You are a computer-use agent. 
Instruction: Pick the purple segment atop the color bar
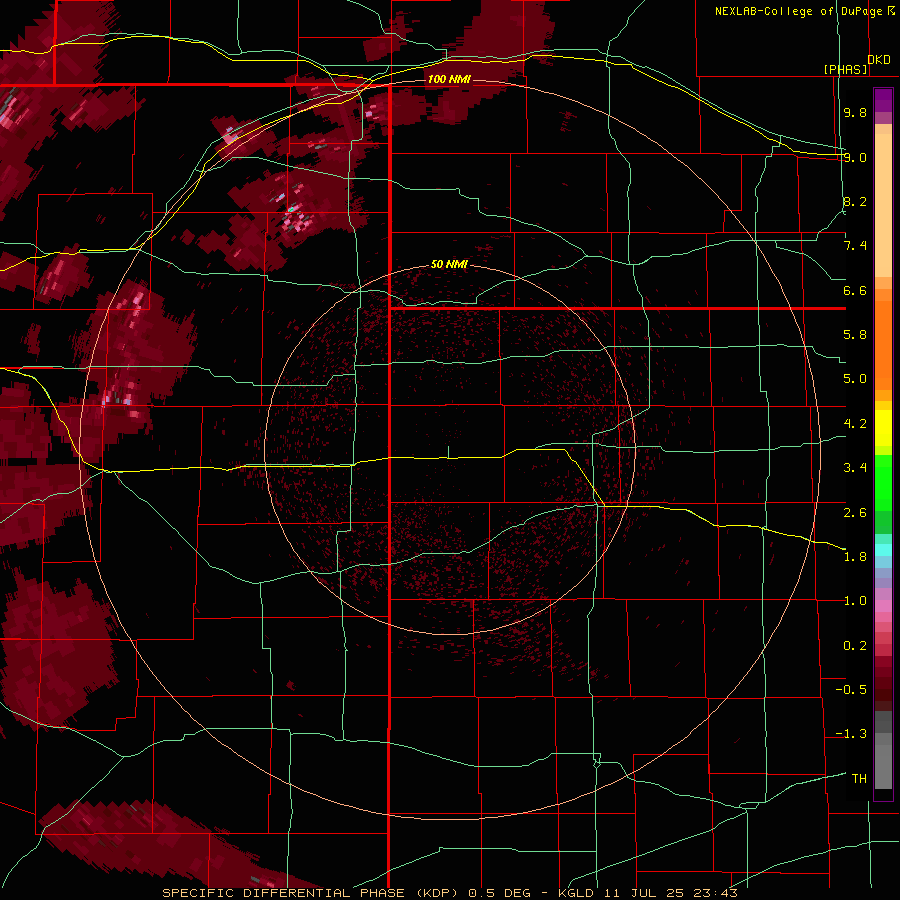tap(883, 100)
